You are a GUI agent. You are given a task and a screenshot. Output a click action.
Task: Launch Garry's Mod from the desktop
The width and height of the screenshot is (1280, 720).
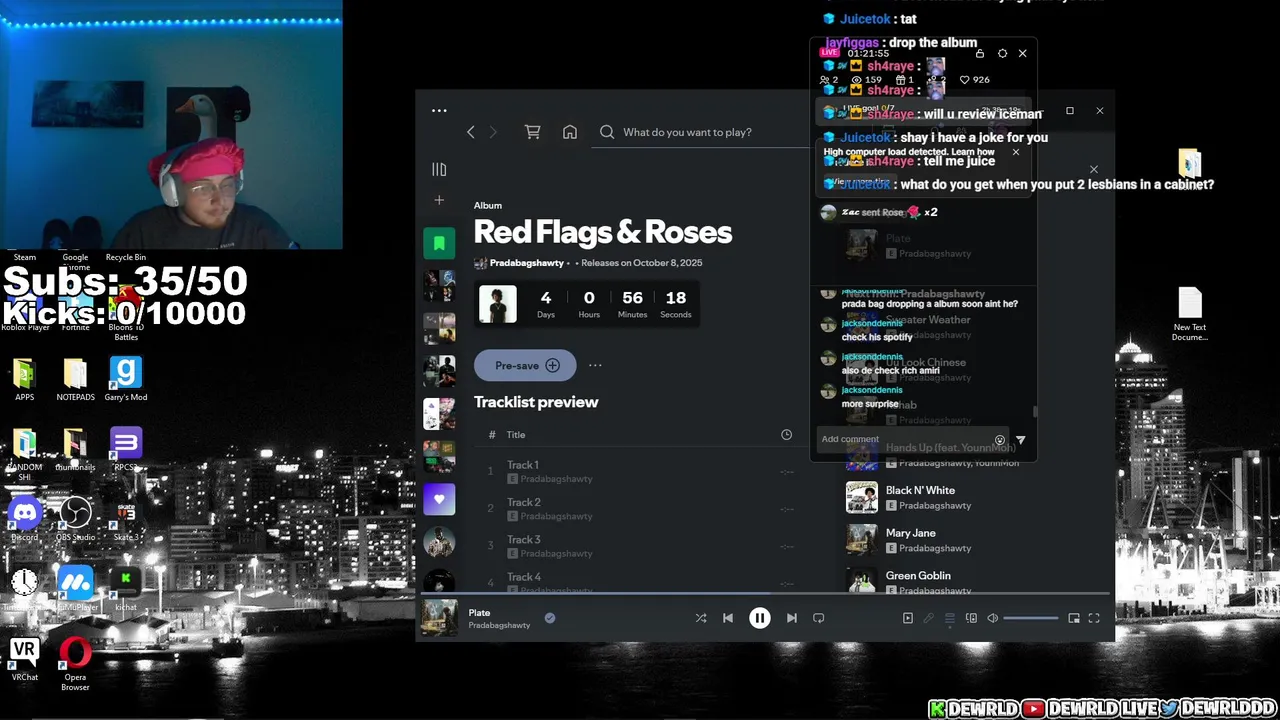tap(126, 378)
